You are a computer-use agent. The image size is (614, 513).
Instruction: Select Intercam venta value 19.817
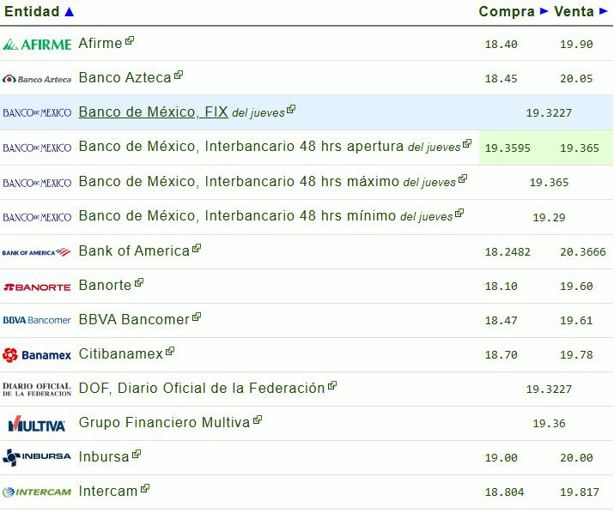[x=580, y=492]
